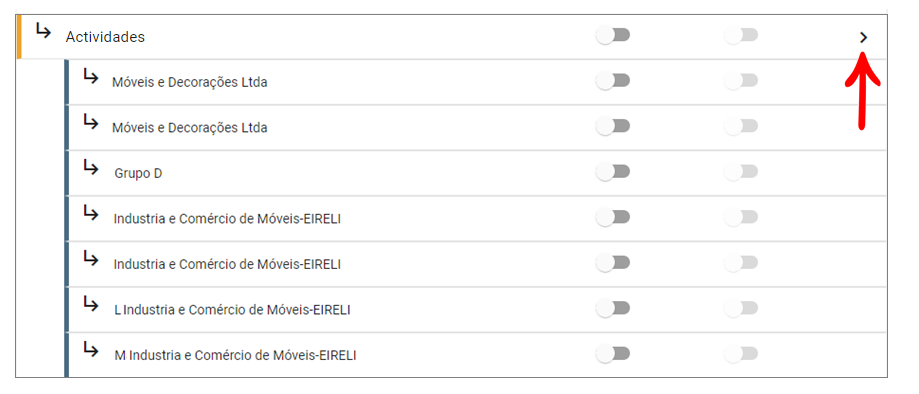
Task: Click arrow icon of second Móveis e Decorações row
Action: click(90, 121)
